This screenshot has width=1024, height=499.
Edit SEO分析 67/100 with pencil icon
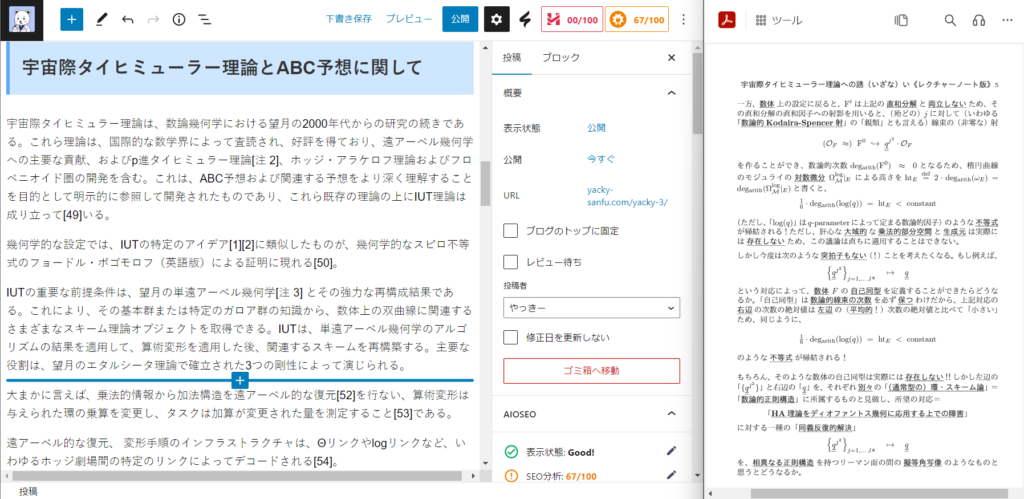(671, 475)
